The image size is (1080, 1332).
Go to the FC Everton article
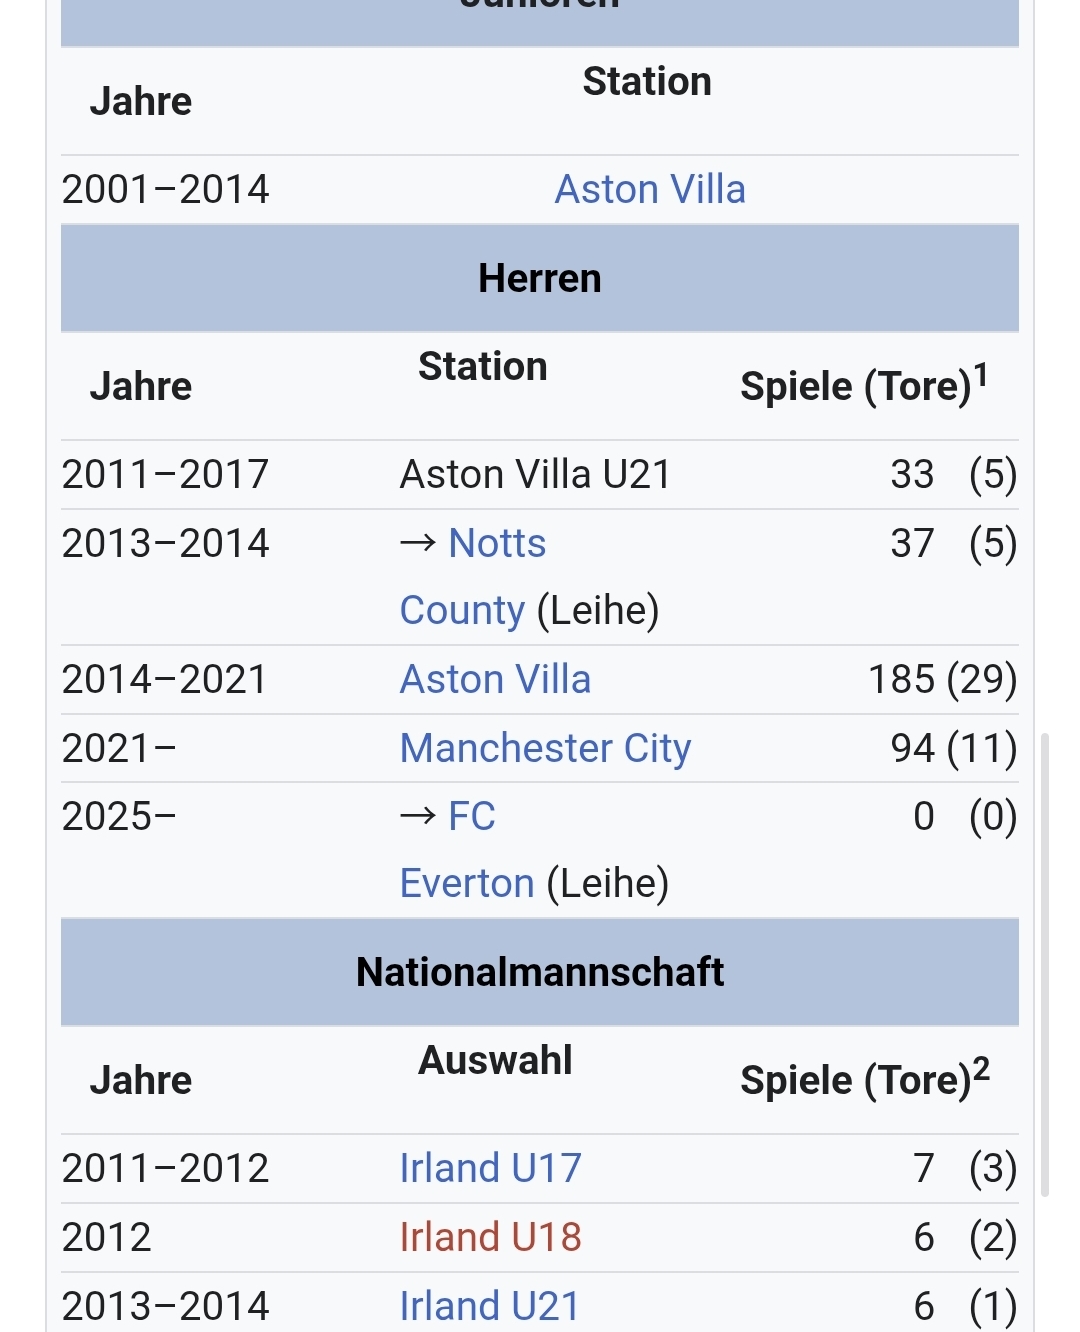467,883
